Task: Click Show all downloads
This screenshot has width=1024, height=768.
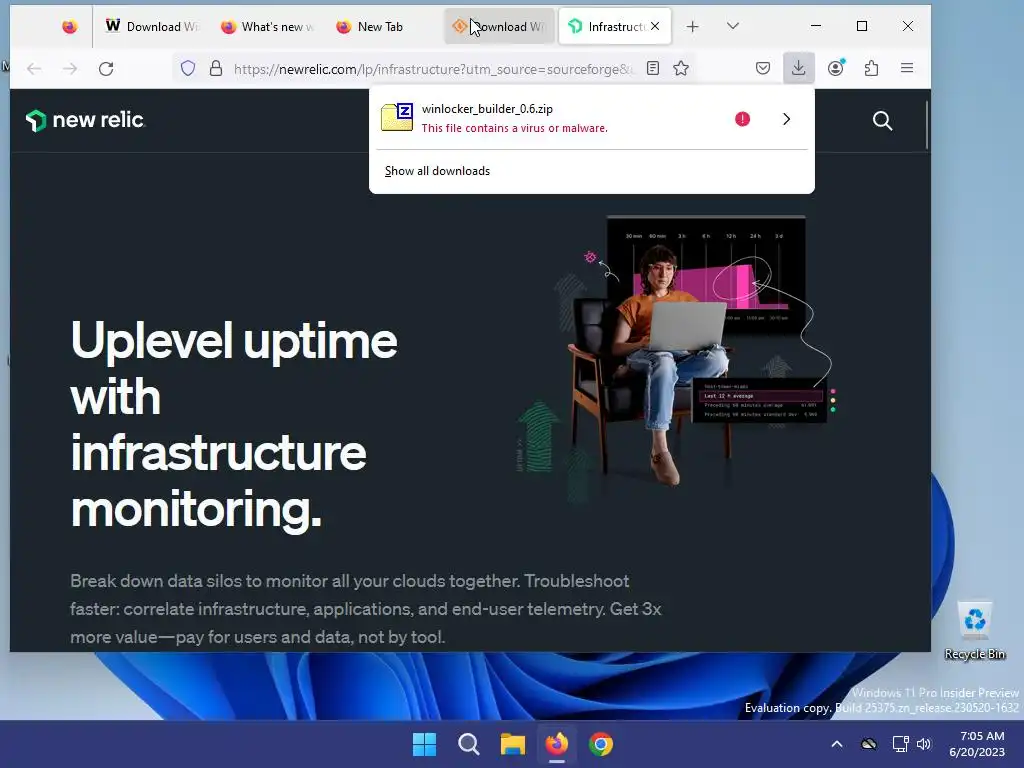Action: coord(437,171)
